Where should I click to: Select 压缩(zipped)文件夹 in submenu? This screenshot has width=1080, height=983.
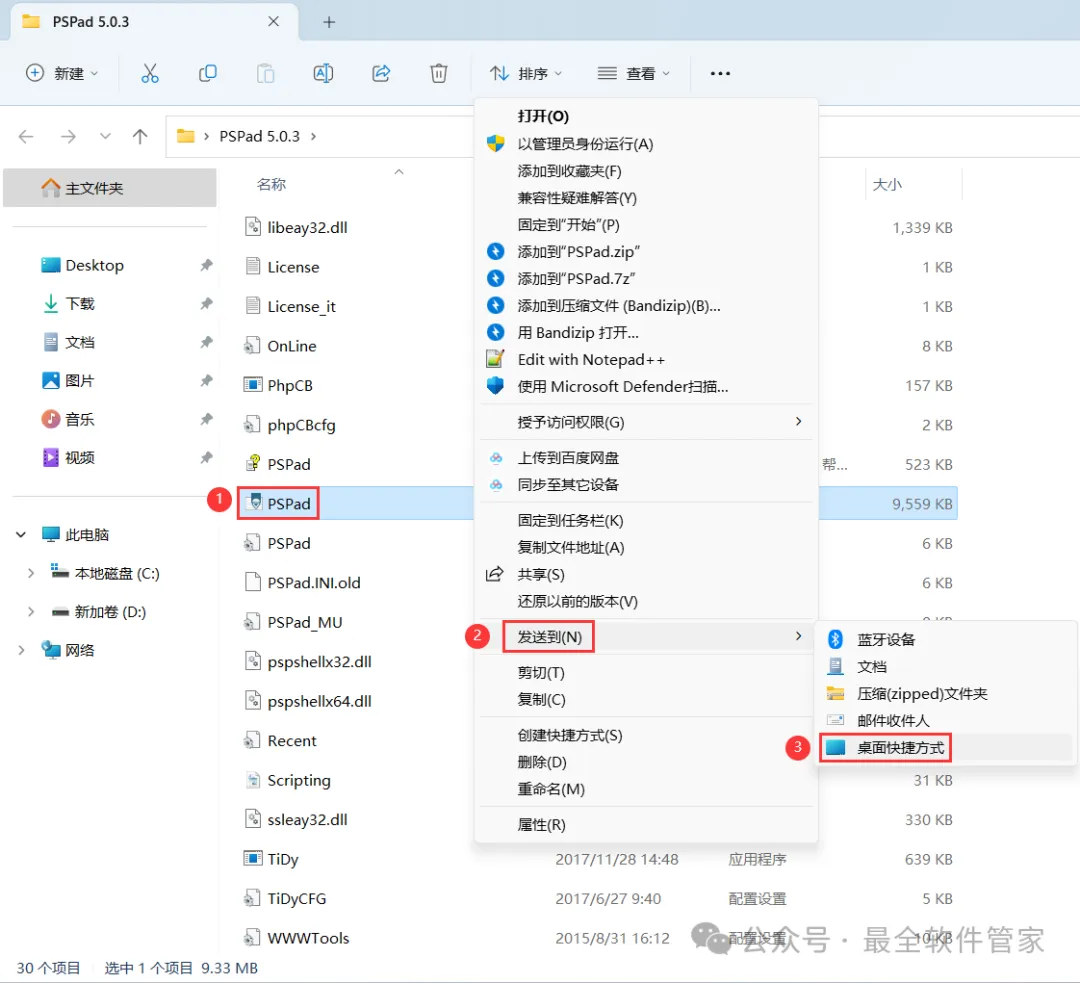point(945,694)
